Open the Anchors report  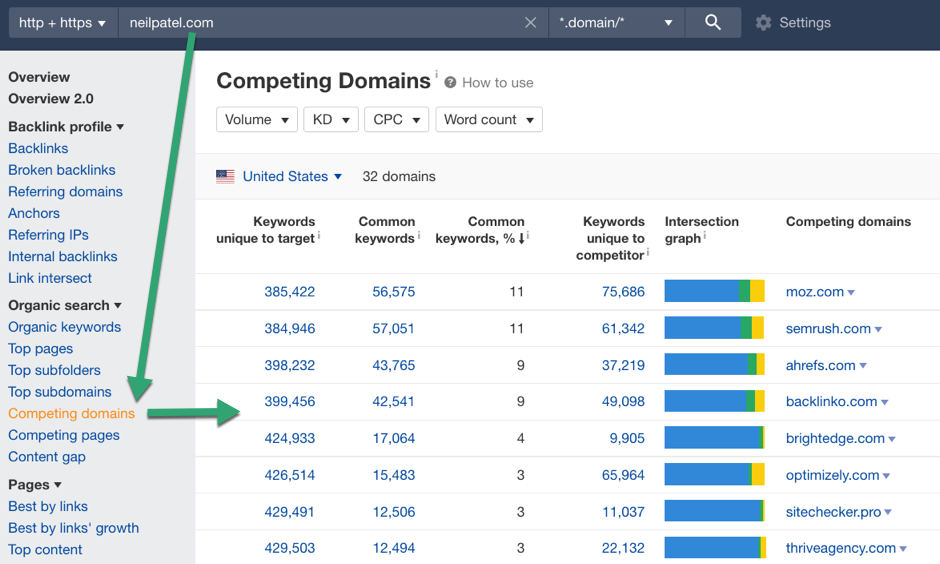pyautogui.click(x=34, y=213)
